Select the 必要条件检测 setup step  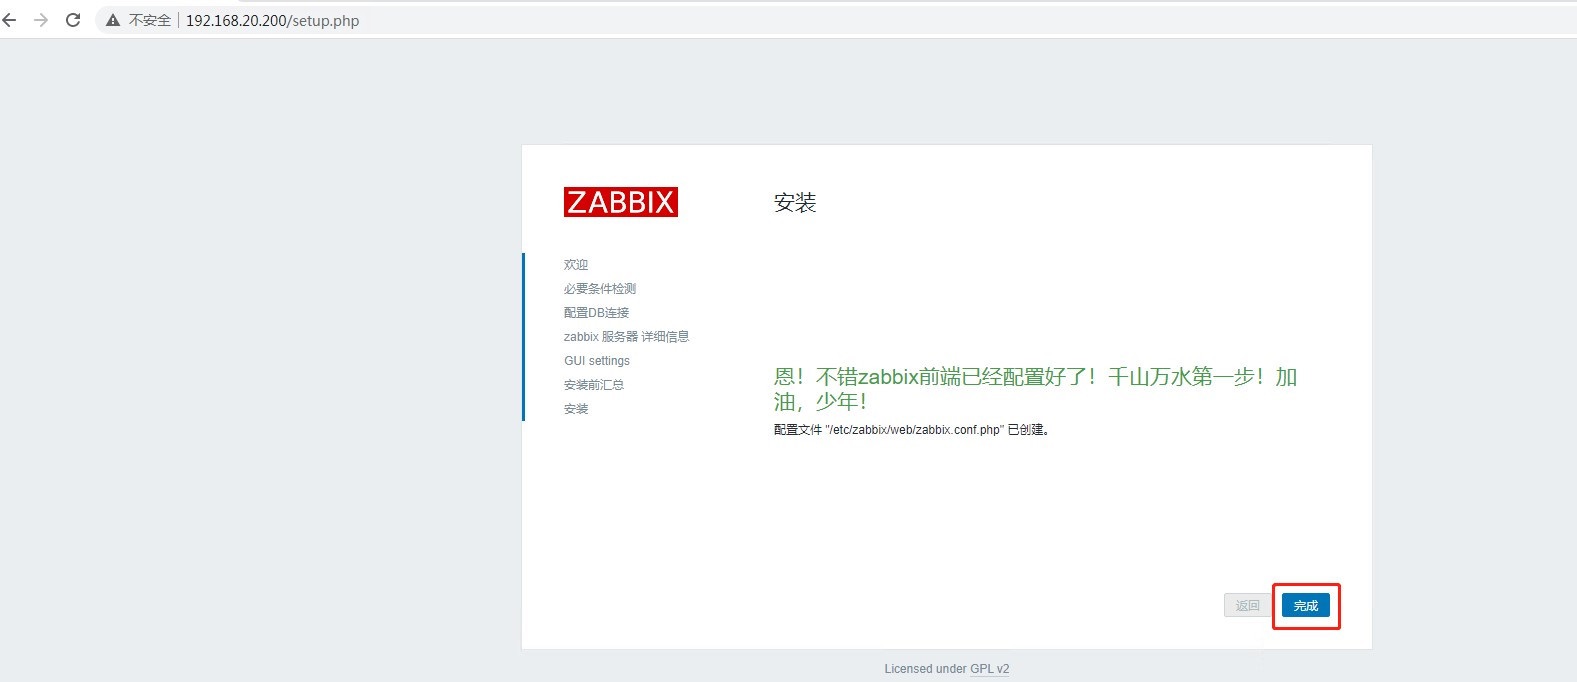click(x=600, y=289)
